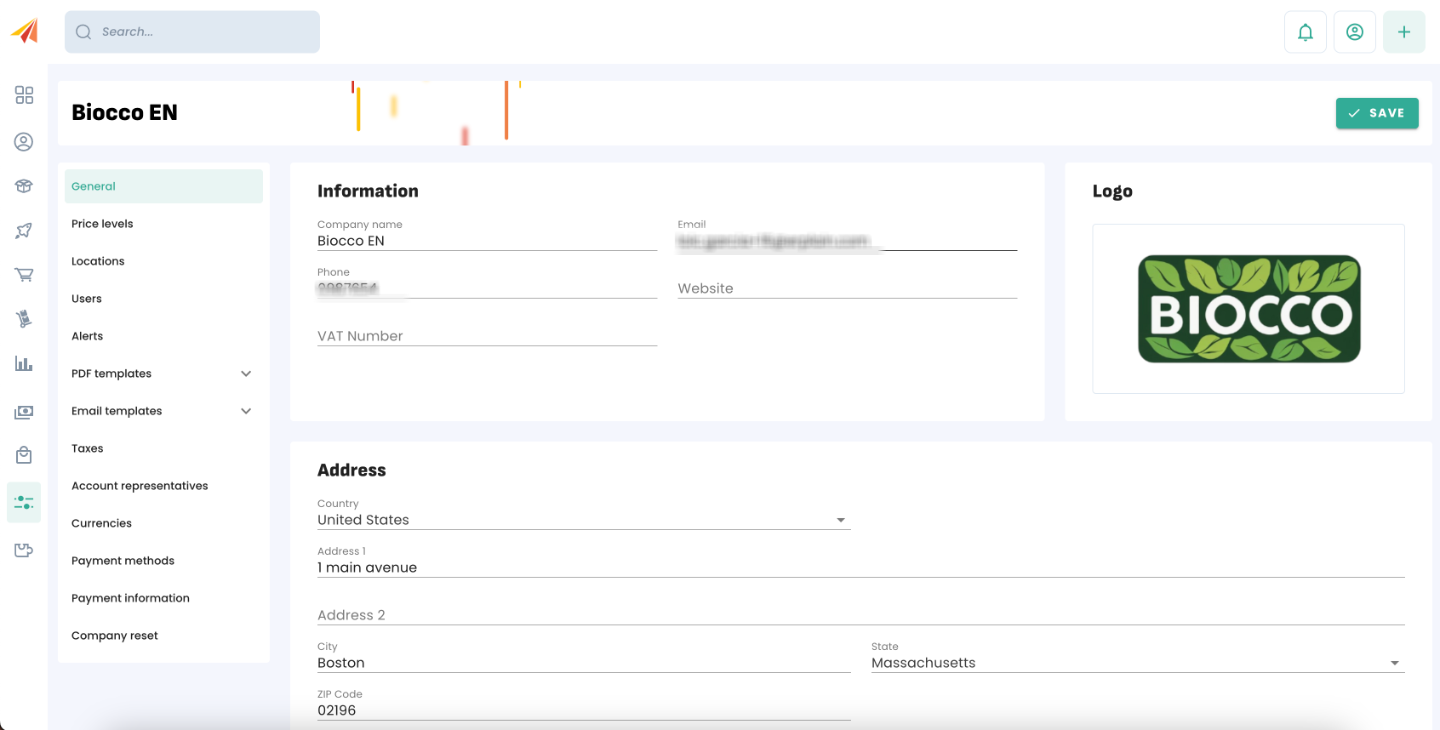1440x730 pixels.
Task: Open the user account icon at top
Action: (1354, 32)
